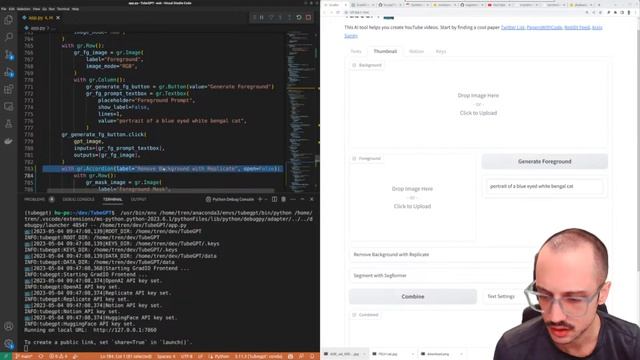Open the Docker whale view
Image resolution: width=640 pixels, height=360 pixels.
pyautogui.click(x=9, y=141)
